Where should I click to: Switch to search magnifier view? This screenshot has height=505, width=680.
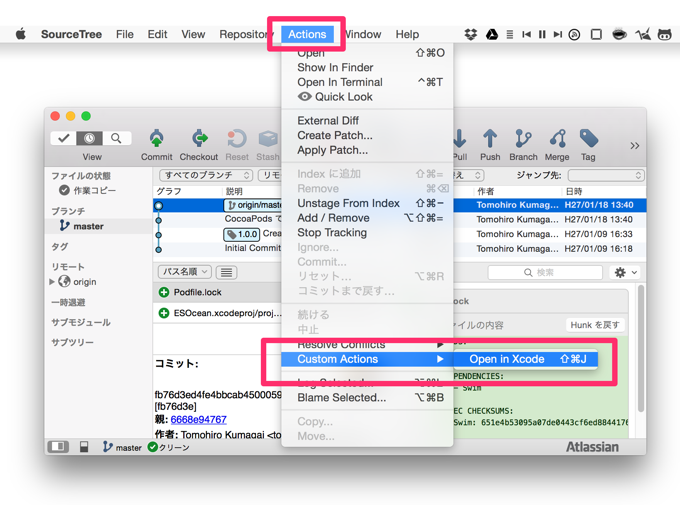point(116,138)
